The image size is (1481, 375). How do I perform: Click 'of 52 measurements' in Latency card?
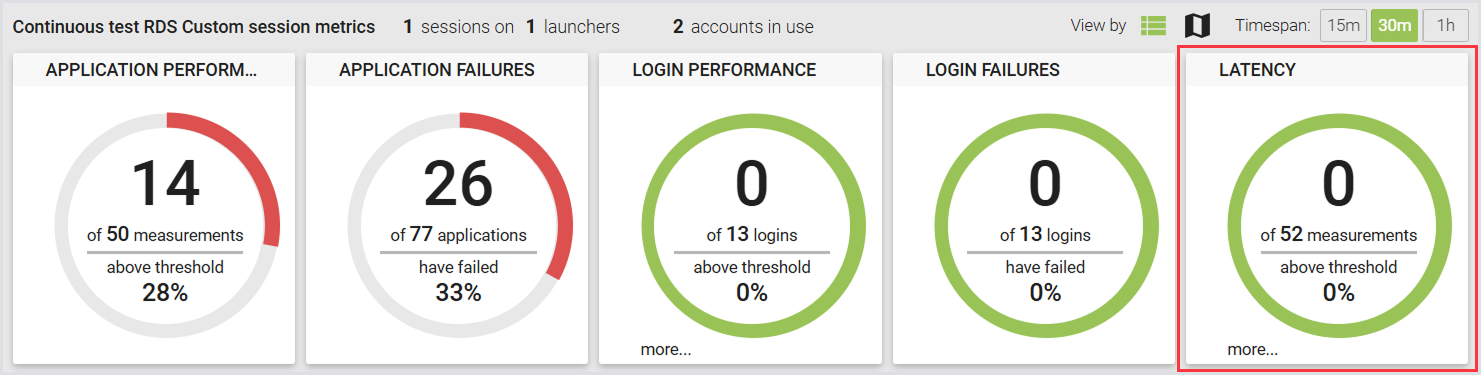coord(1339,236)
